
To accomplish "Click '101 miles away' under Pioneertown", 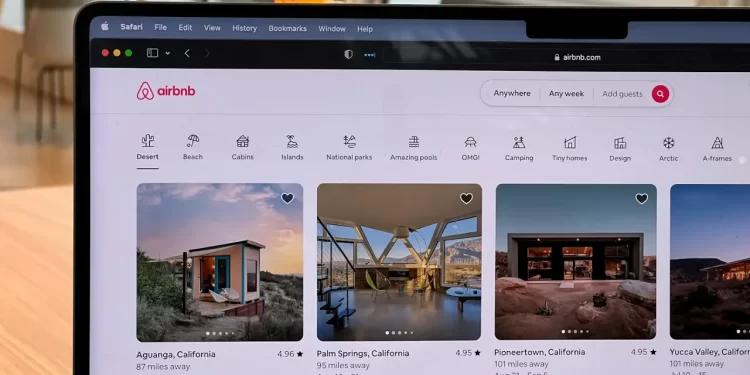I will pyautogui.click(x=521, y=364).
